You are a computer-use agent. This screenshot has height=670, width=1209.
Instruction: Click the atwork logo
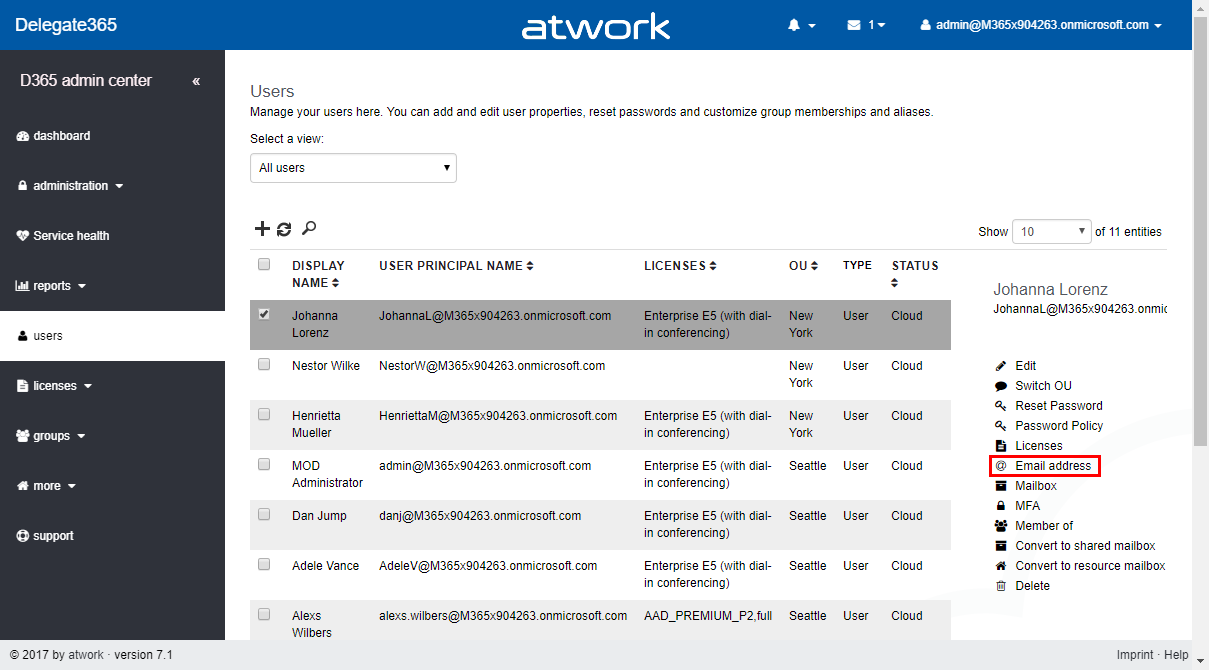coord(596,25)
